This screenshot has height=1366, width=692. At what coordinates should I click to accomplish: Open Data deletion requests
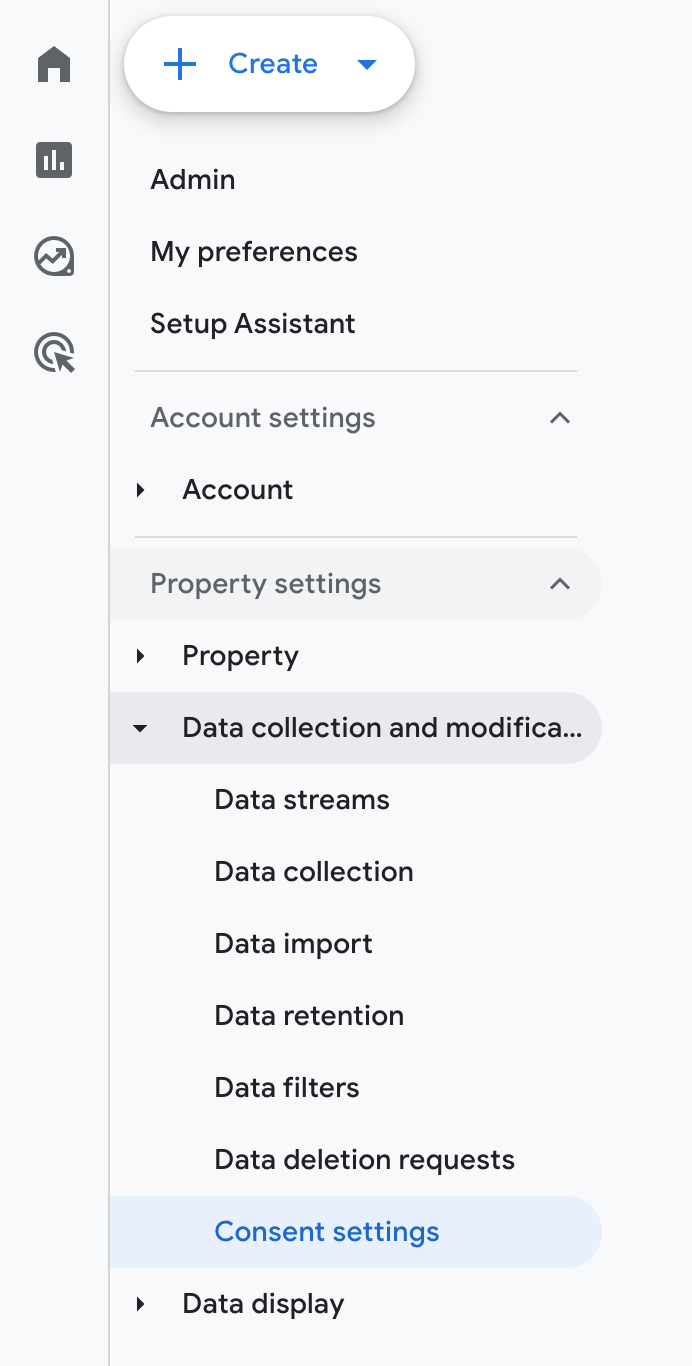(x=364, y=1160)
